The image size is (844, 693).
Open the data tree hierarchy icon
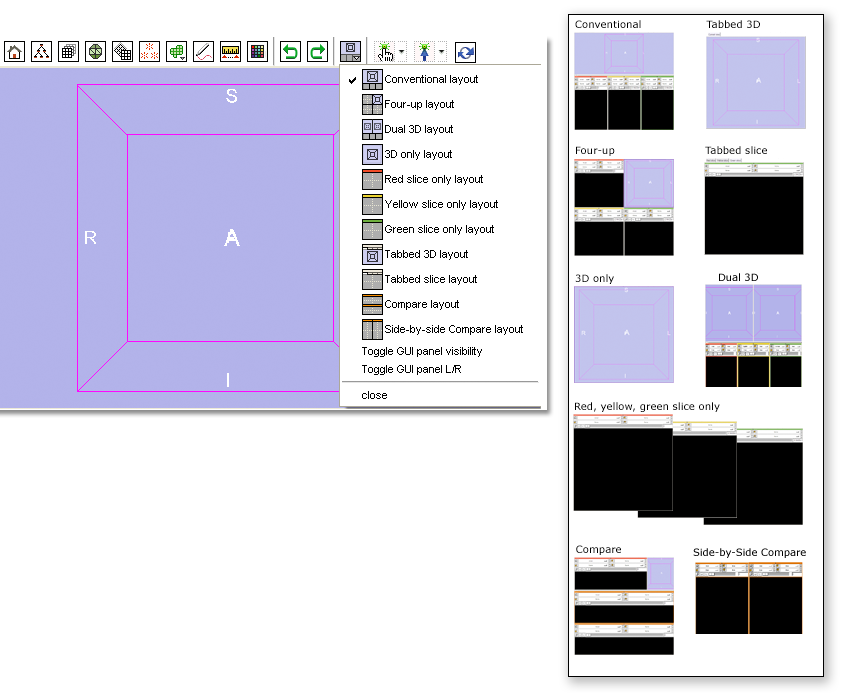41,52
